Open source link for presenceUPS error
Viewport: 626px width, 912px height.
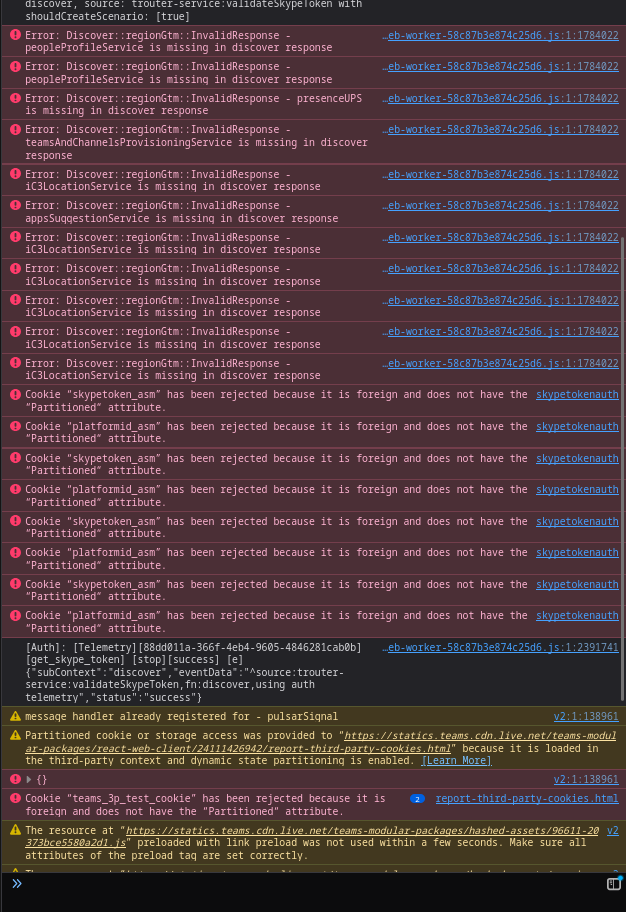(x=500, y=98)
